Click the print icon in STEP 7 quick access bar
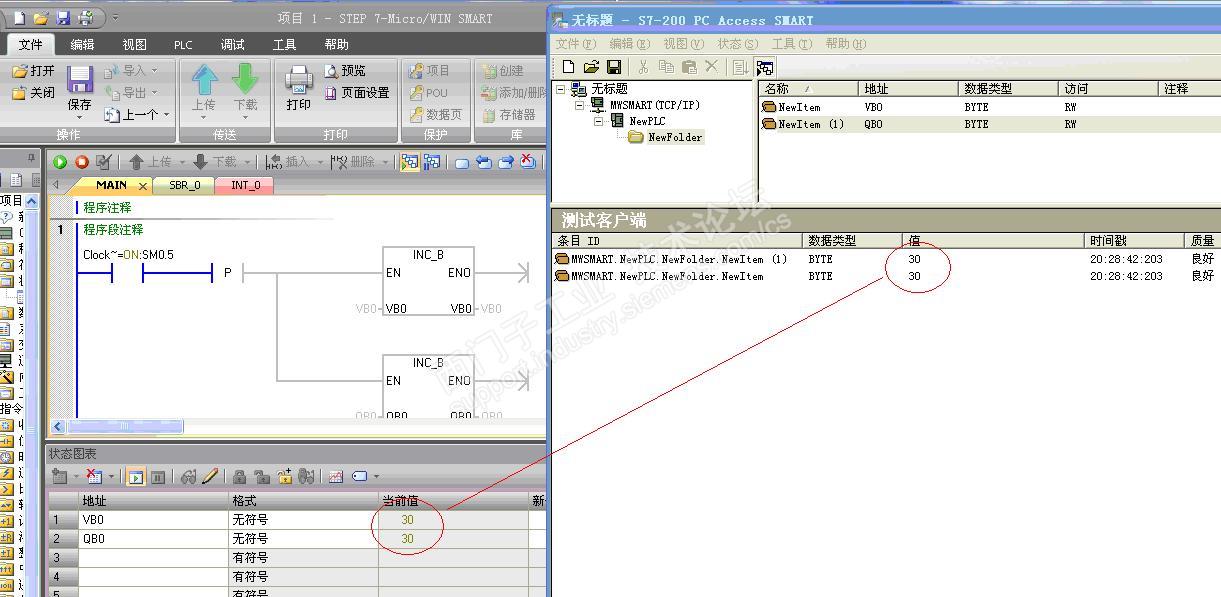 tap(85, 18)
